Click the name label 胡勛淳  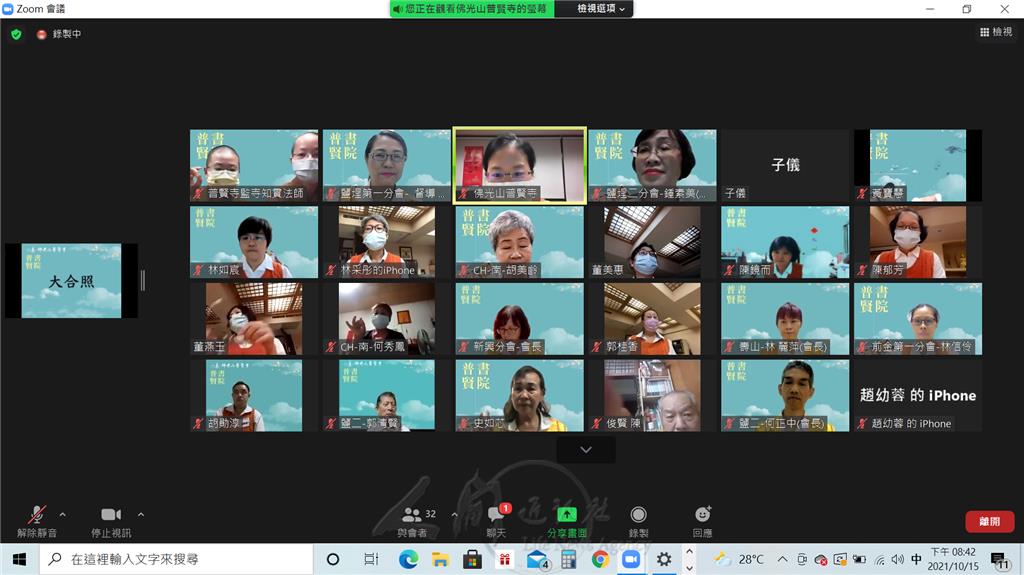coord(223,423)
